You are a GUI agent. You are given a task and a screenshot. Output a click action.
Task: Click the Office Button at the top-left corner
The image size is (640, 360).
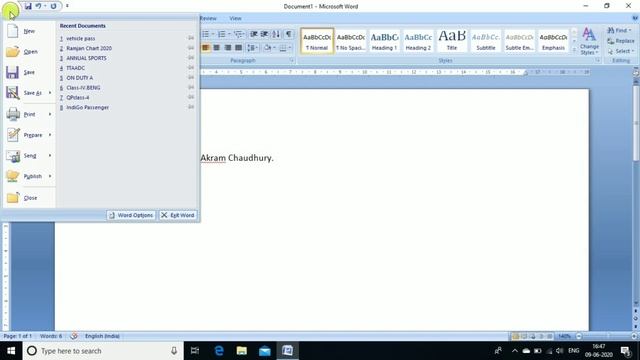(10, 11)
